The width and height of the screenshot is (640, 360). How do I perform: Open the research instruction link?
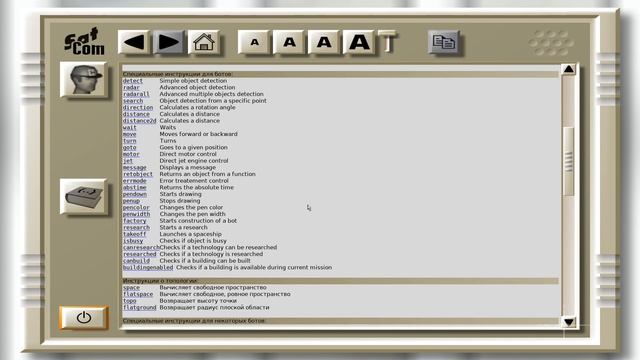click(x=136, y=227)
